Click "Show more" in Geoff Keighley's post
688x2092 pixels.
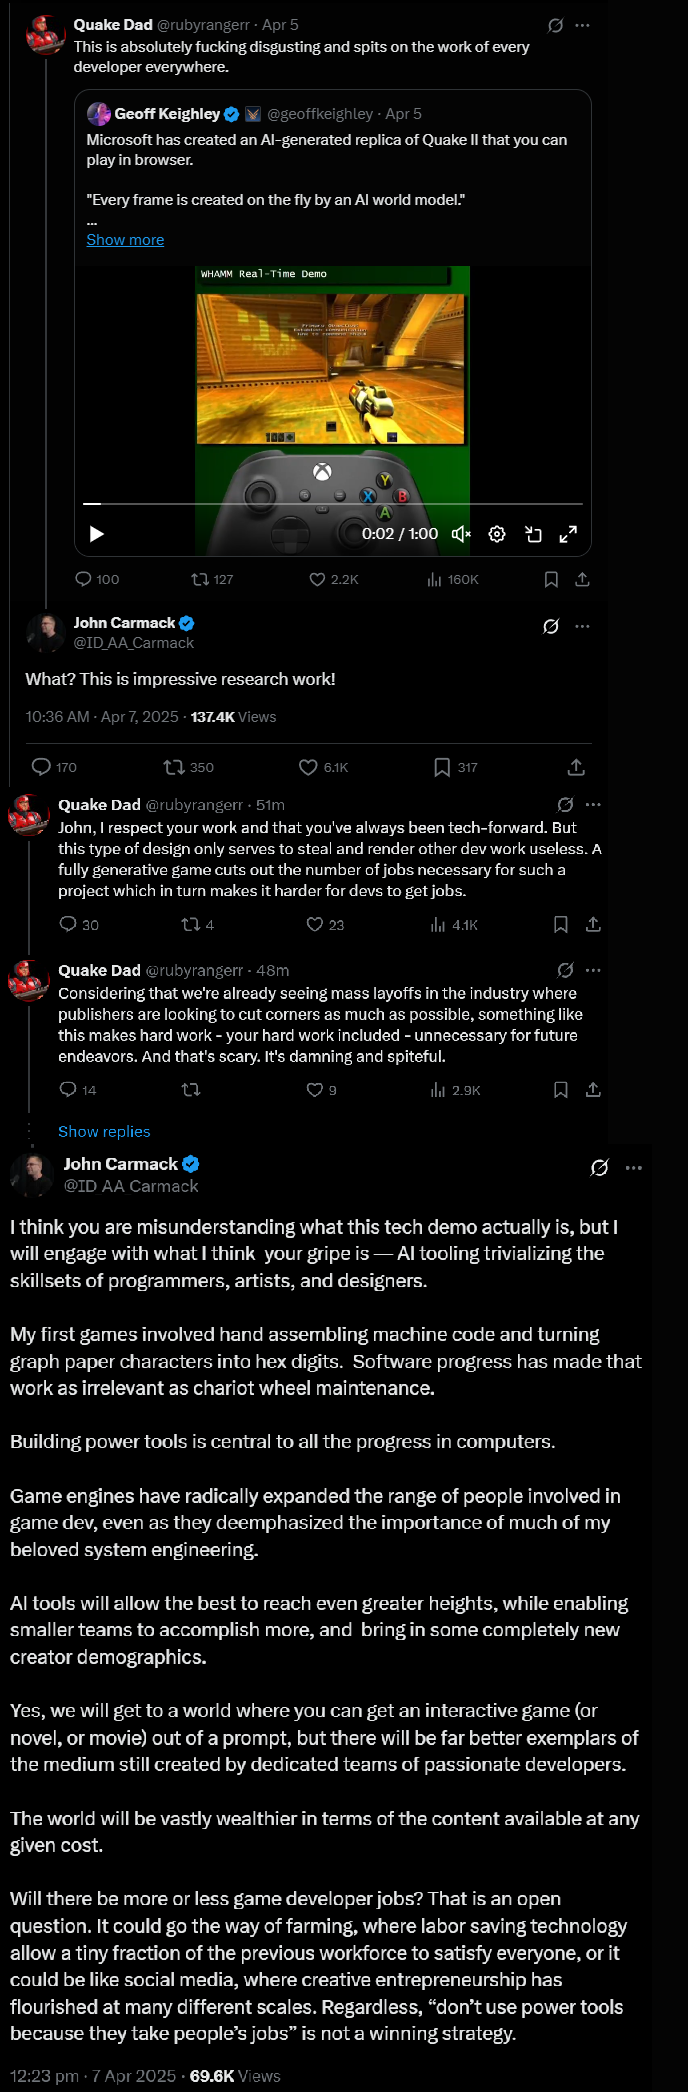(x=125, y=240)
